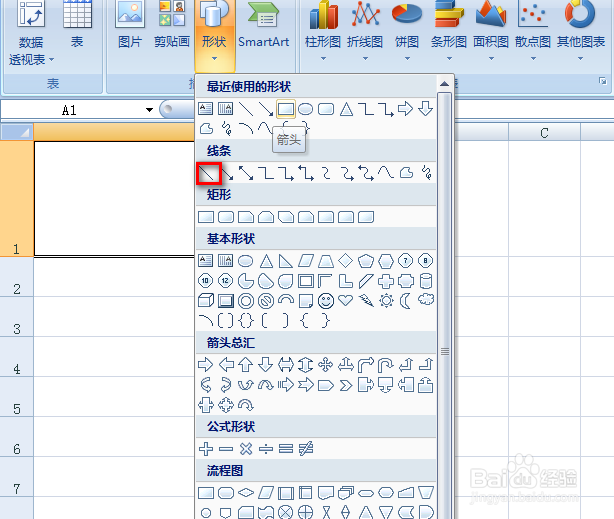The height and width of the screenshot is (519, 614).
Task: Select column C header
Action: click(x=544, y=132)
